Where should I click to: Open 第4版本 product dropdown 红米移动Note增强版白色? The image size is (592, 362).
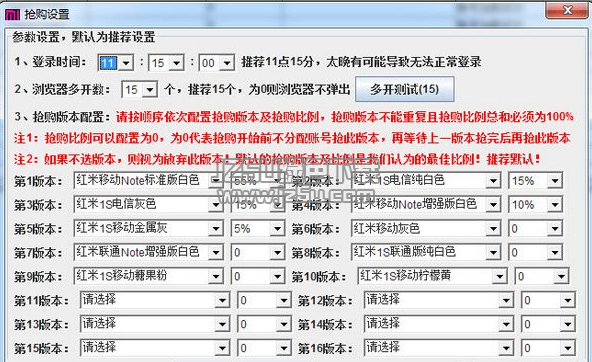[426, 205]
